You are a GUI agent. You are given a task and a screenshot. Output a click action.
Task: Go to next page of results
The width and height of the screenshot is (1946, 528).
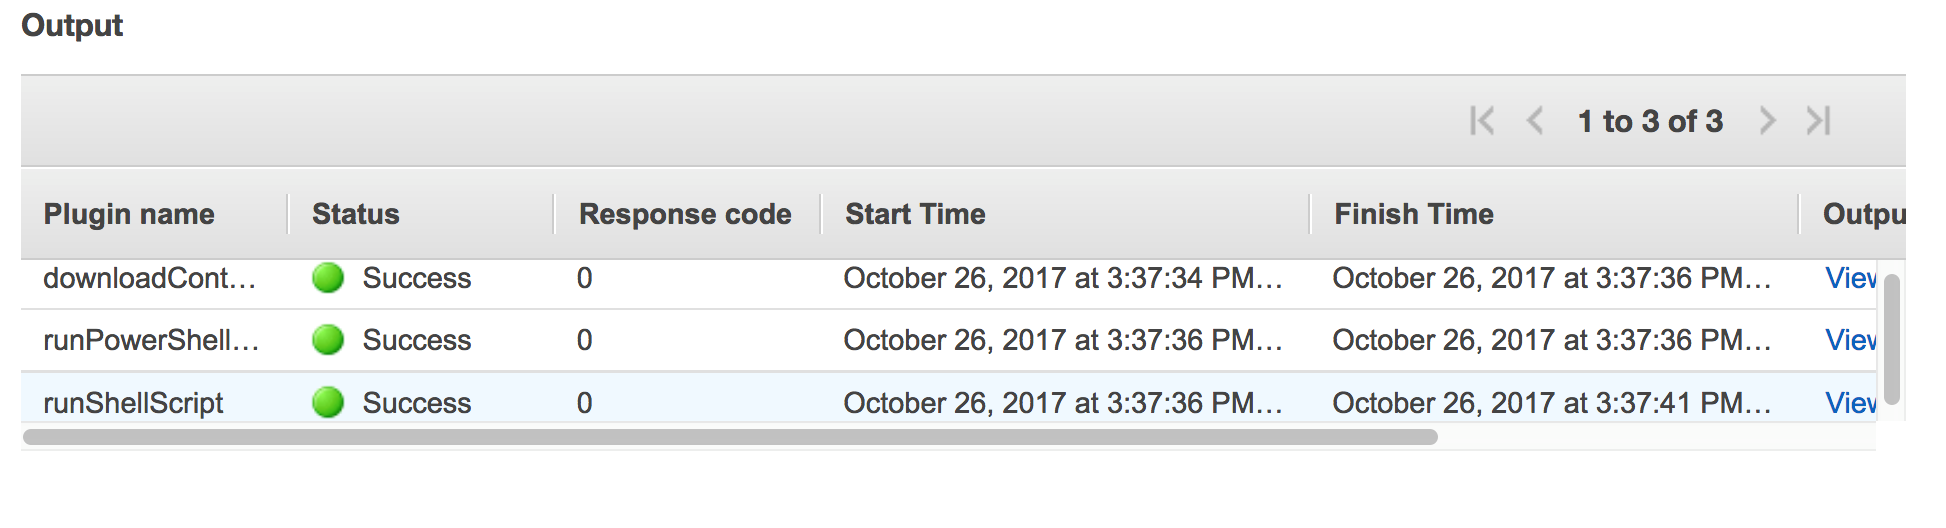[x=1767, y=121]
